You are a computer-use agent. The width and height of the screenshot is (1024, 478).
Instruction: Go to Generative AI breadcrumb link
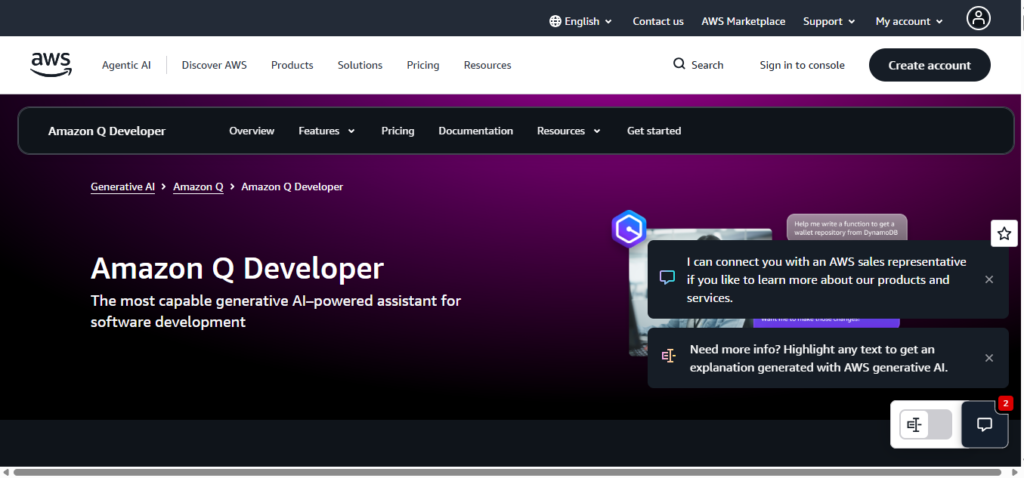122,187
